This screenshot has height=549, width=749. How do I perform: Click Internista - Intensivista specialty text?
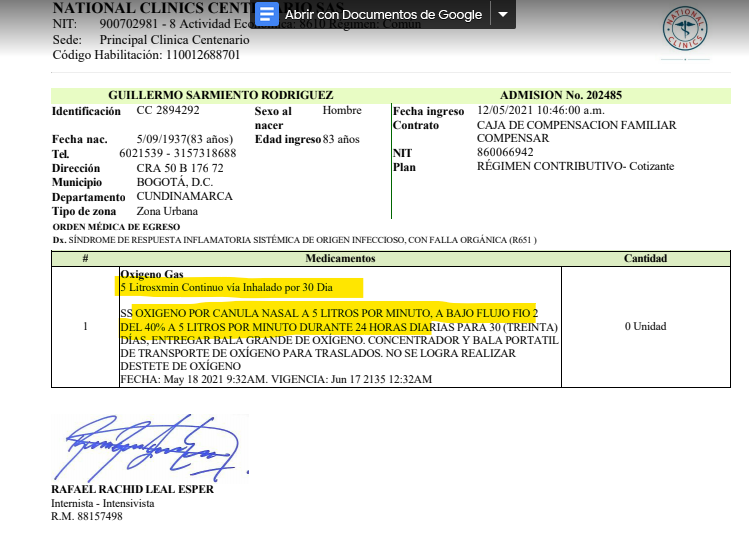103,503
